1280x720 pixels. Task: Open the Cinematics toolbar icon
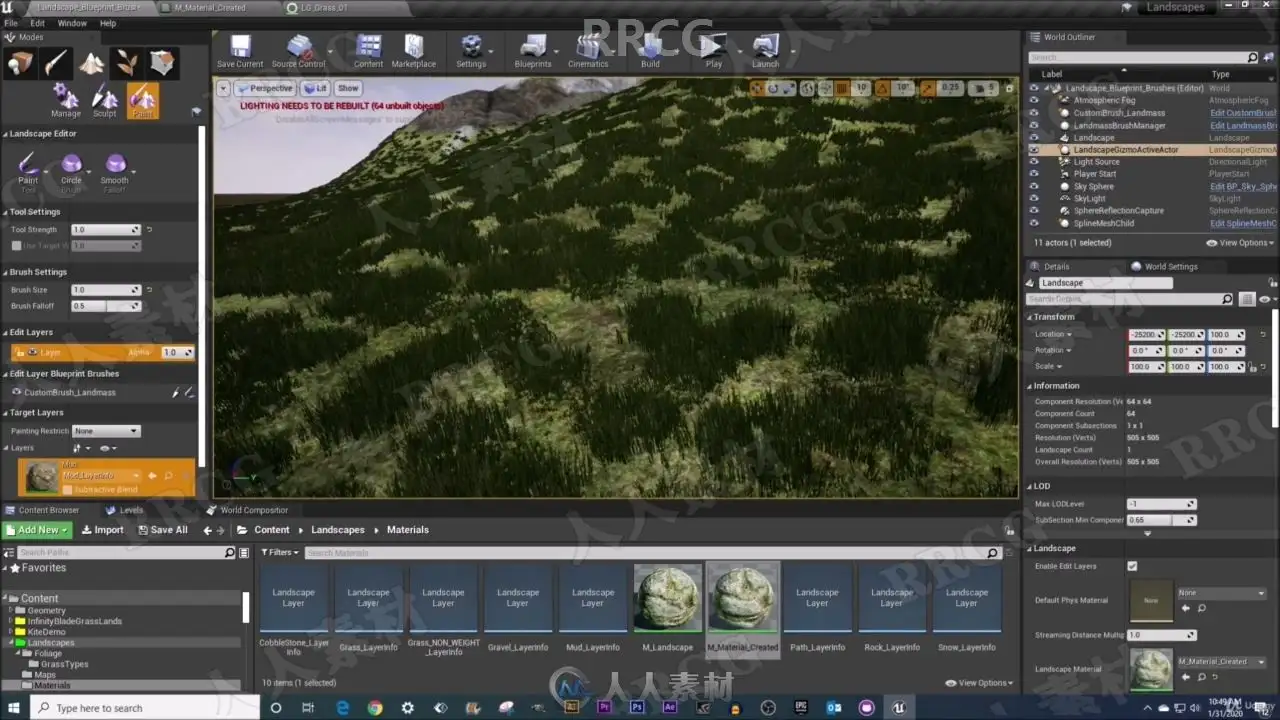(588, 48)
